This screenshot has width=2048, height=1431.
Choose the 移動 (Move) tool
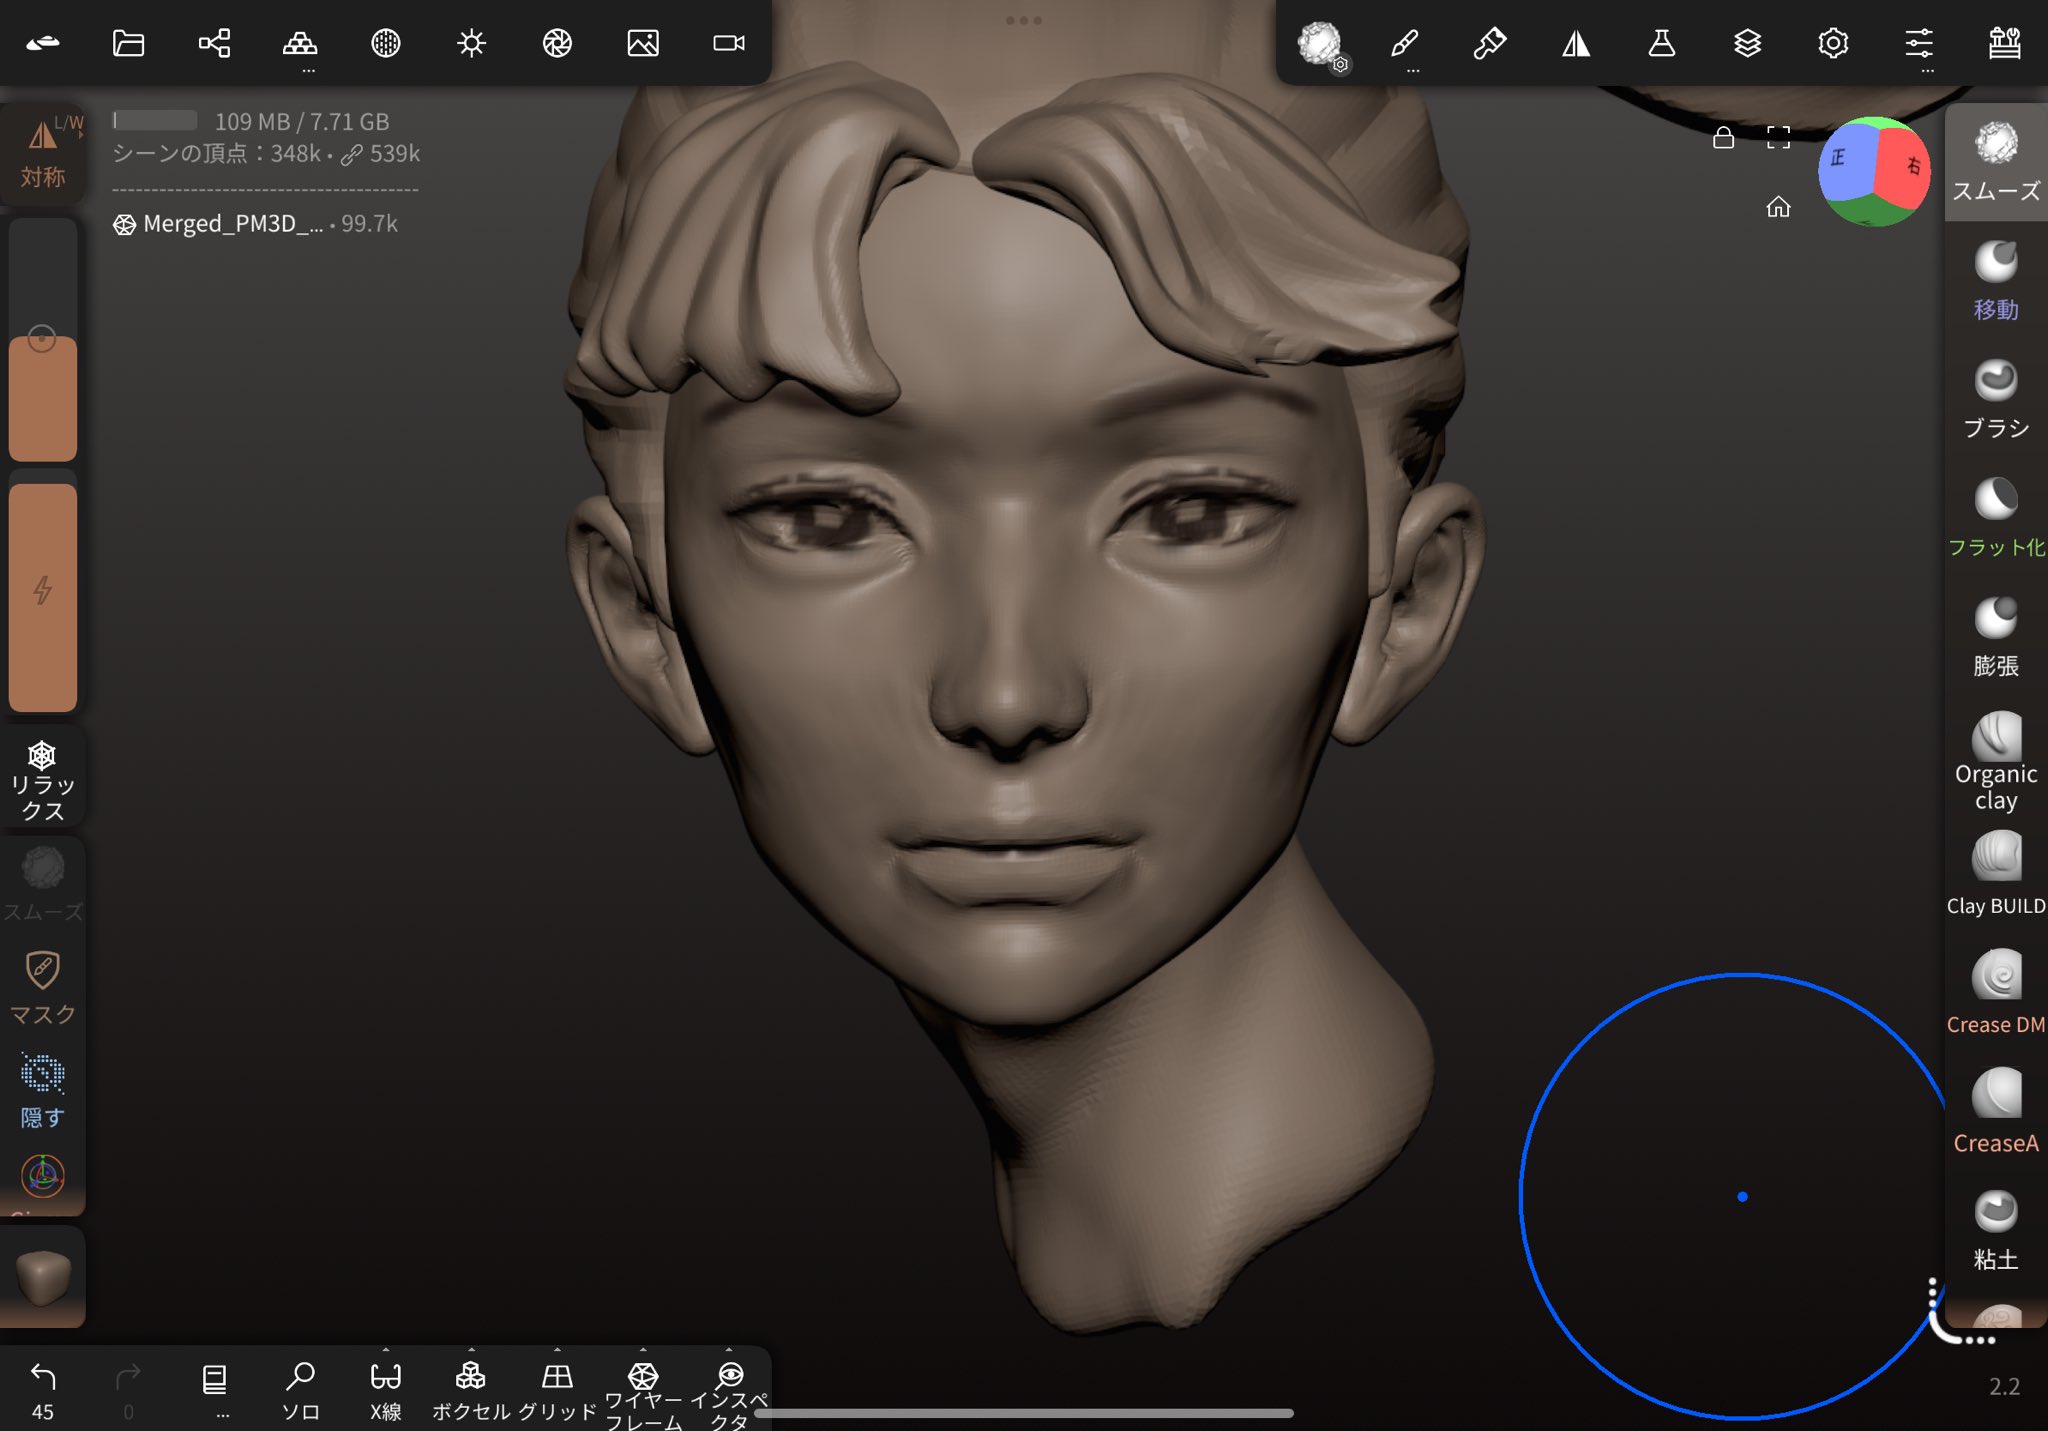(1995, 280)
